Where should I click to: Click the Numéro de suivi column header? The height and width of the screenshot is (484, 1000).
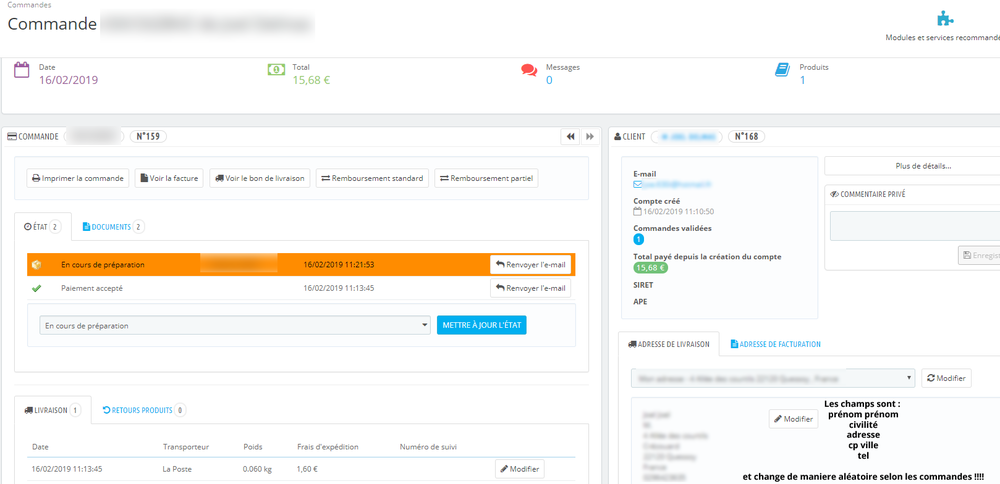point(429,447)
